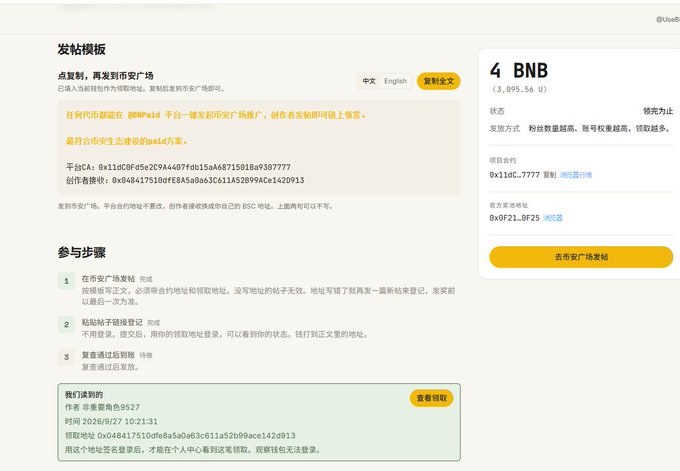Click the @BNPaid promotional first line

coord(216,115)
